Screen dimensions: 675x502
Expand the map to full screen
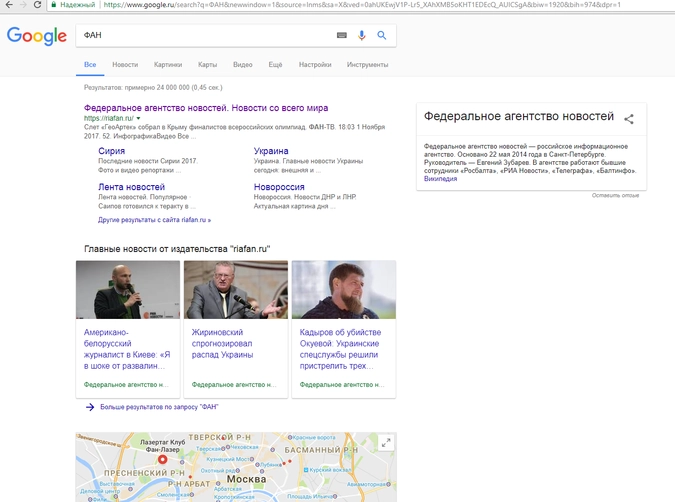386,443
